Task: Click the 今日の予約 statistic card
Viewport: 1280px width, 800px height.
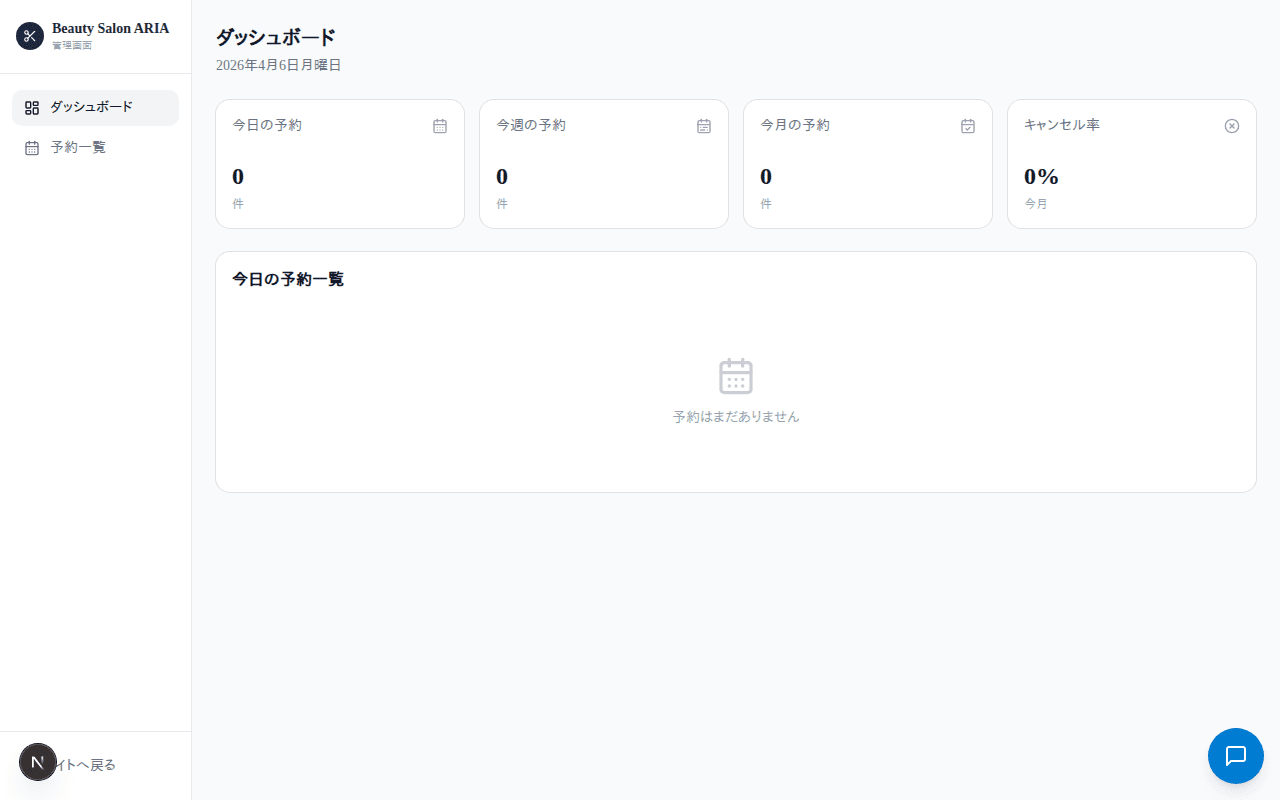Action: [x=340, y=163]
